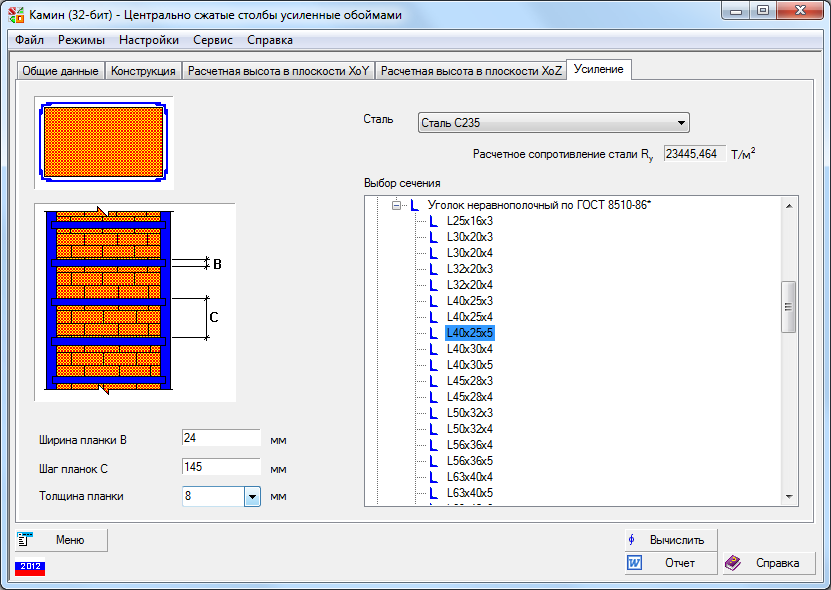Select the L40x30x4 section

(x=469, y=349)
